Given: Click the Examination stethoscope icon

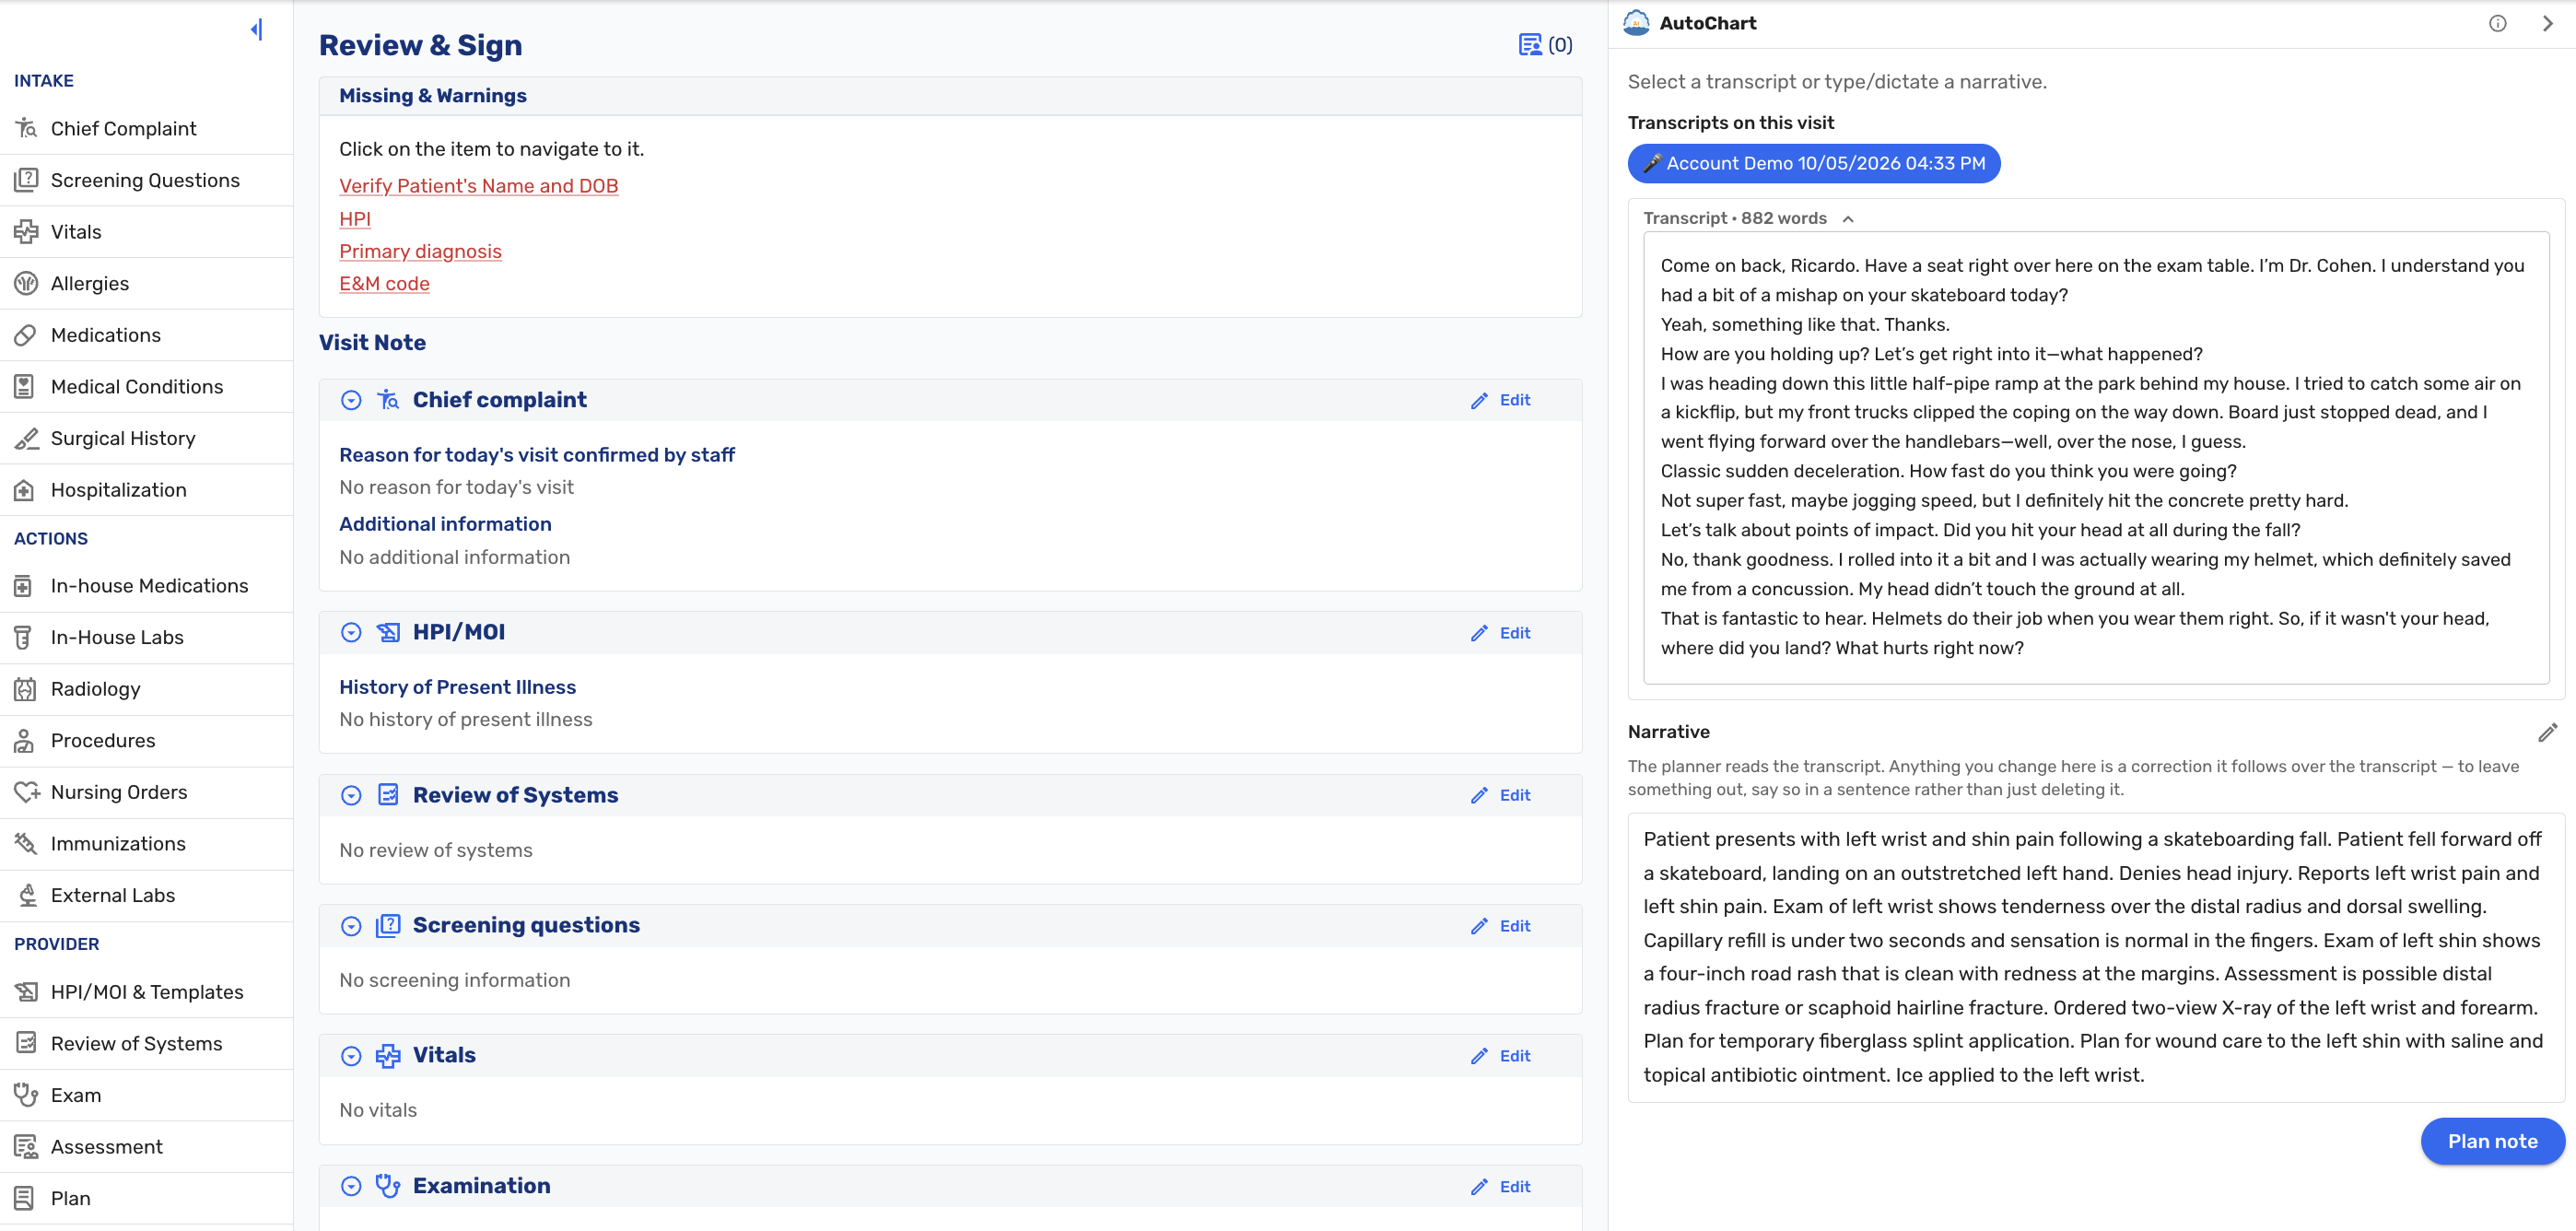Looking at the screenshot, I should pyautogui.click(x=388, y=1186).
